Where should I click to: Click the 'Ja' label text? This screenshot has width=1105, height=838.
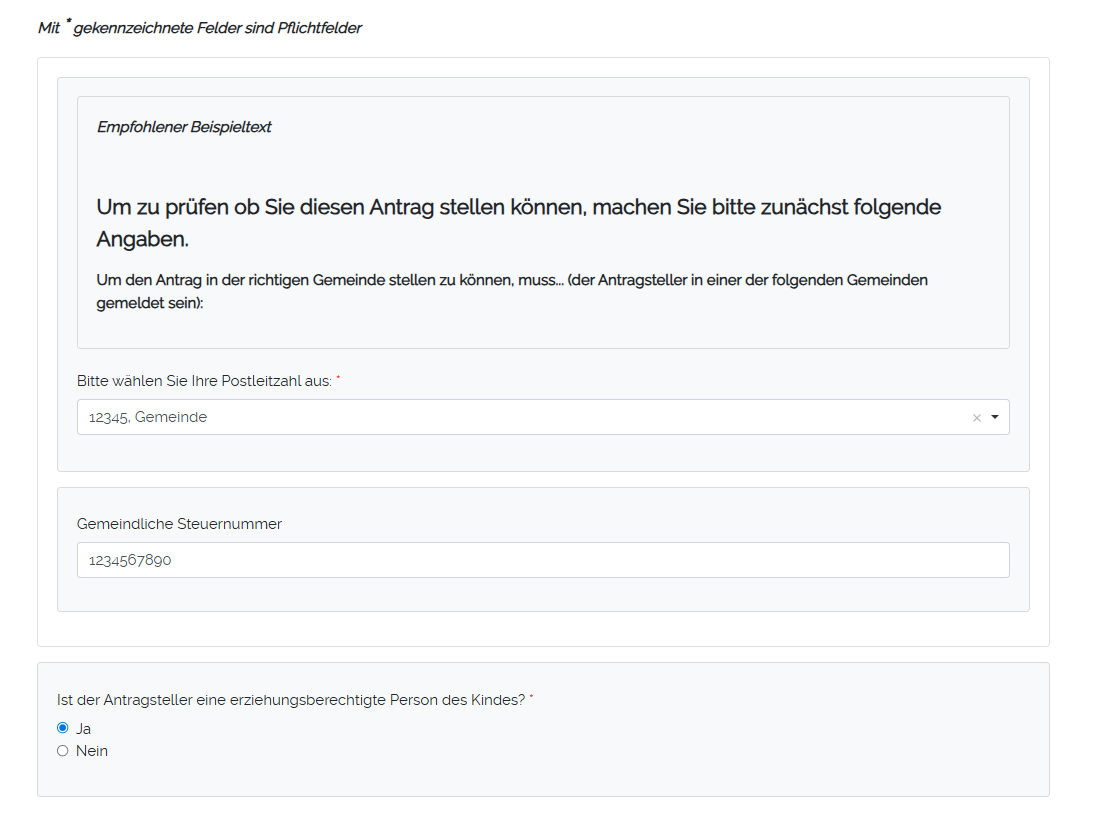pos(84,729)
